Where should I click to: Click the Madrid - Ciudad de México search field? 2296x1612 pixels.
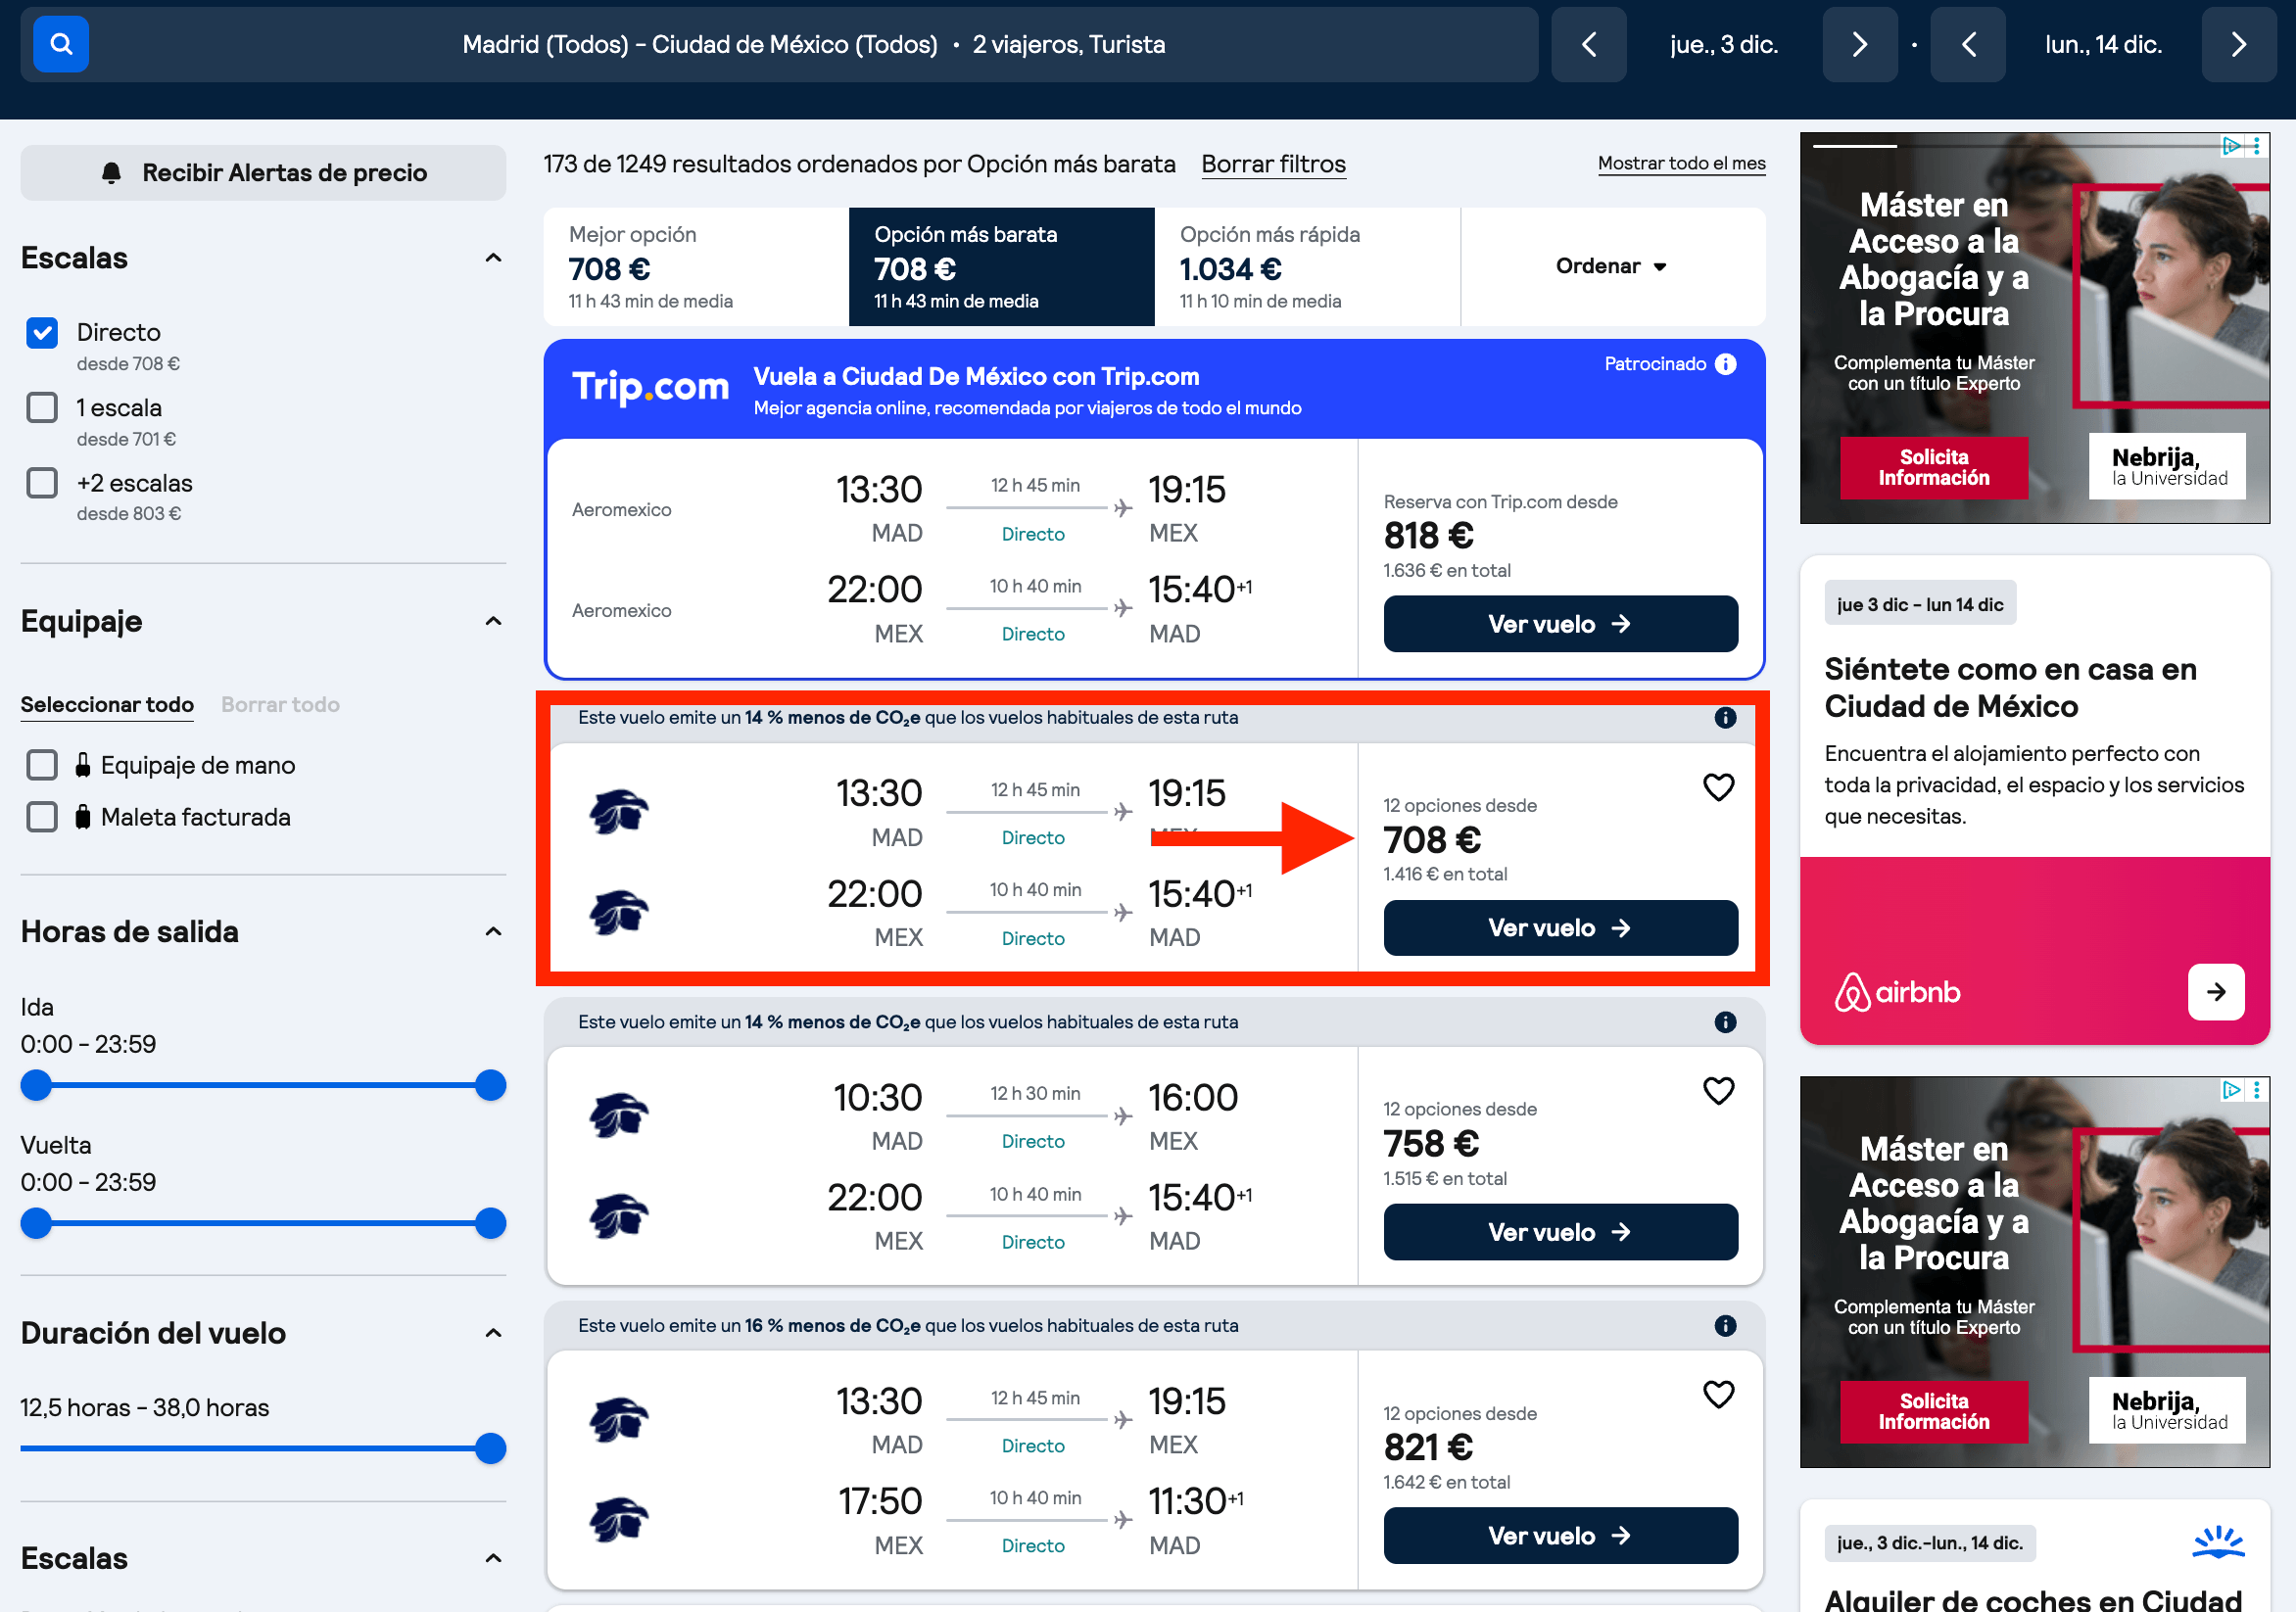[x=779, y=44]
